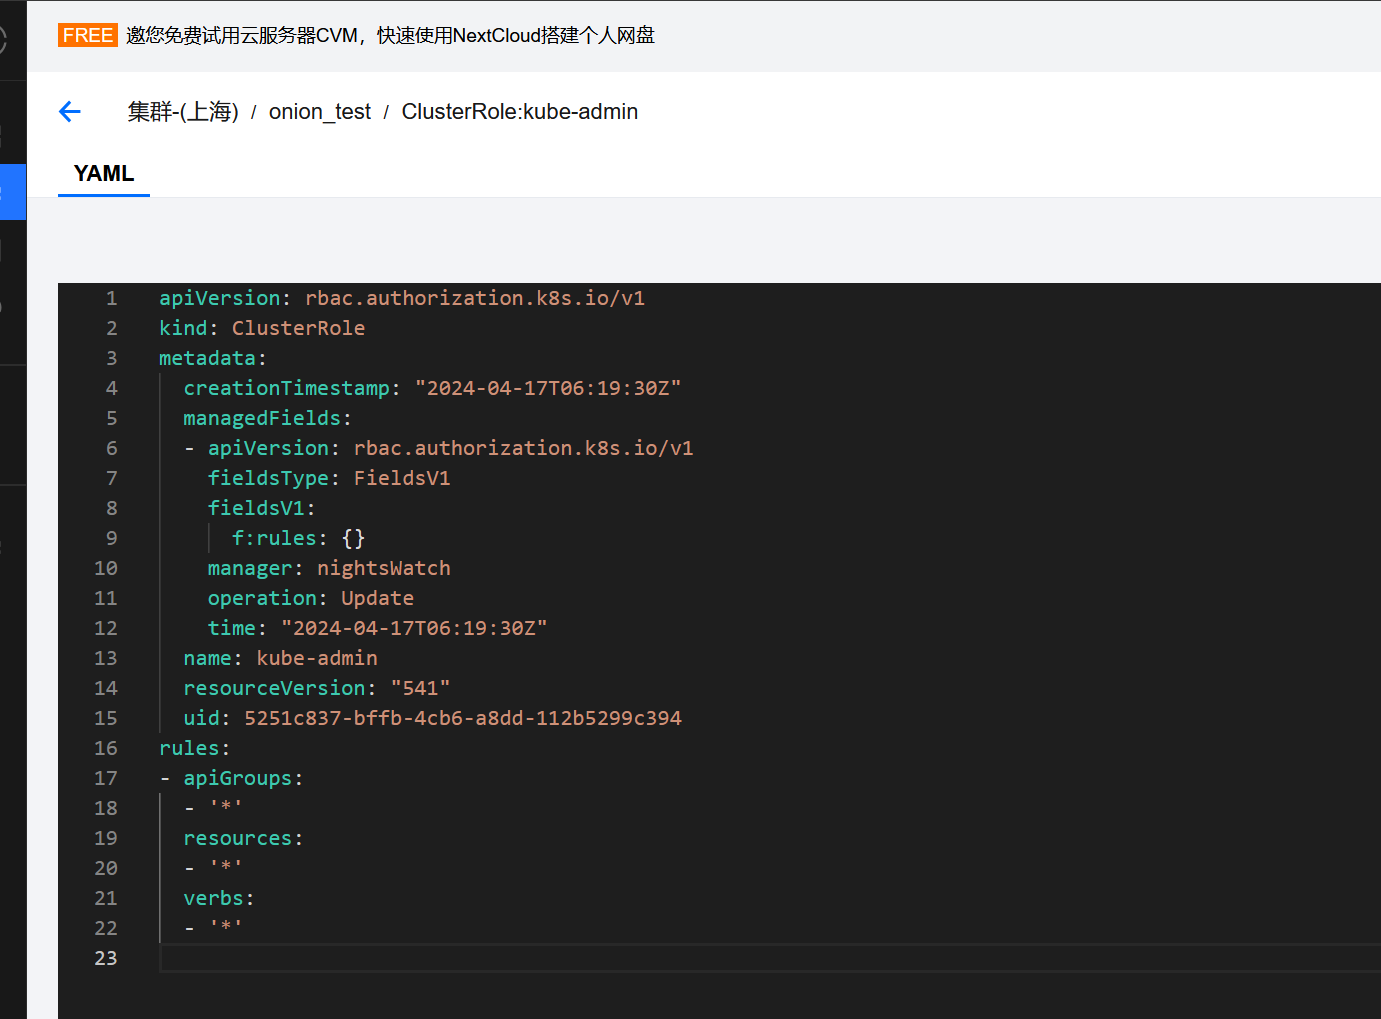The image size is (1381, 1019).
Task: Go to the 集群-(上海) breadcrumb
Action: coord(183,112)
